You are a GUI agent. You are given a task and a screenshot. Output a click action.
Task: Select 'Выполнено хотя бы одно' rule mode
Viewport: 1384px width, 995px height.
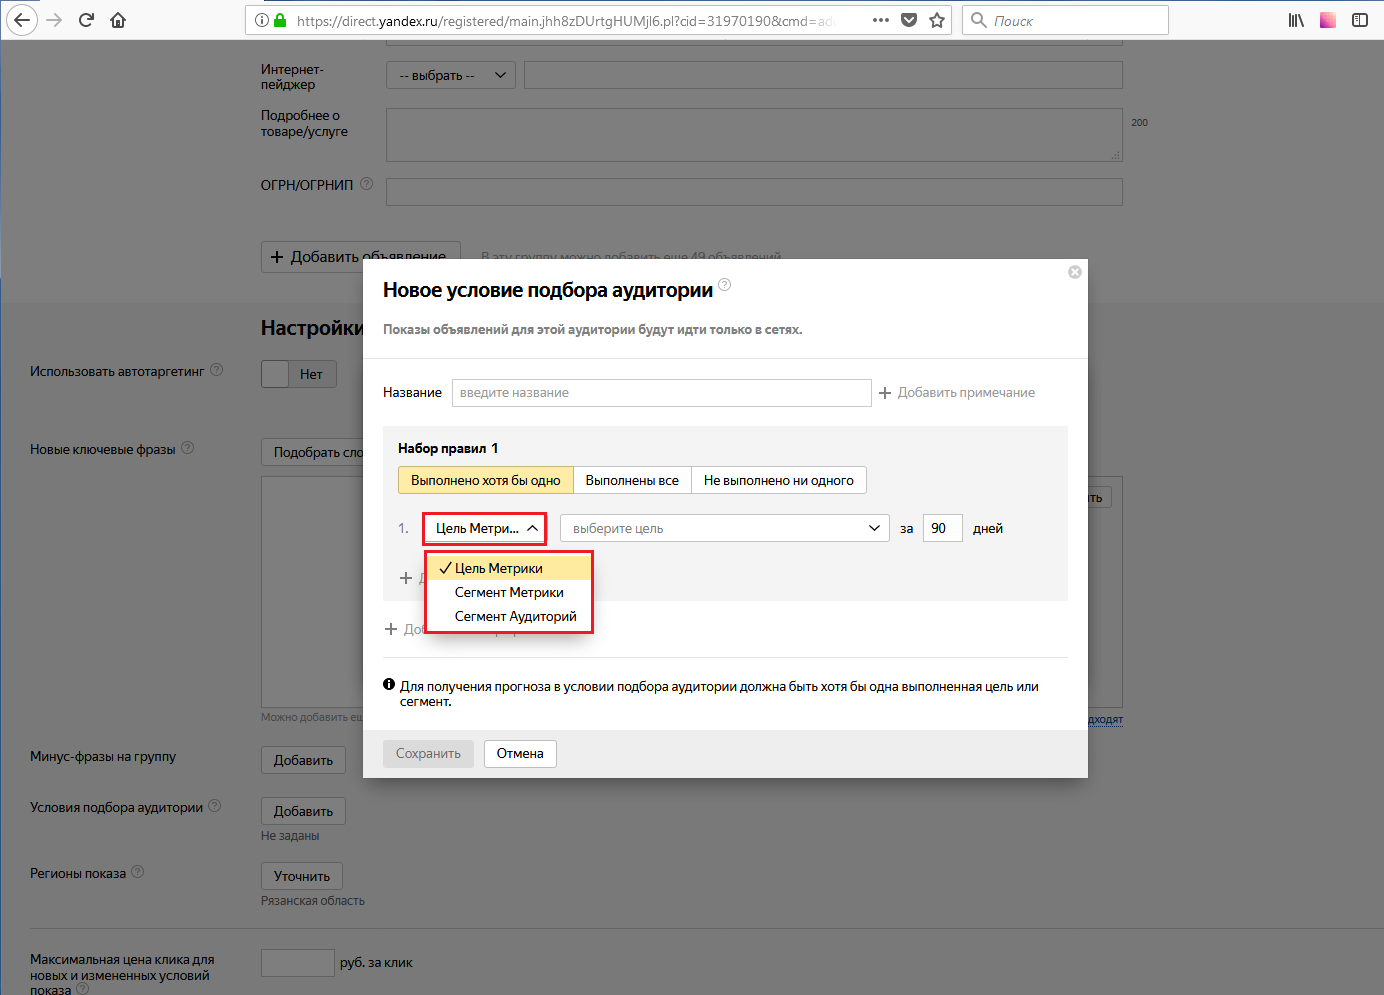[486, 480]
